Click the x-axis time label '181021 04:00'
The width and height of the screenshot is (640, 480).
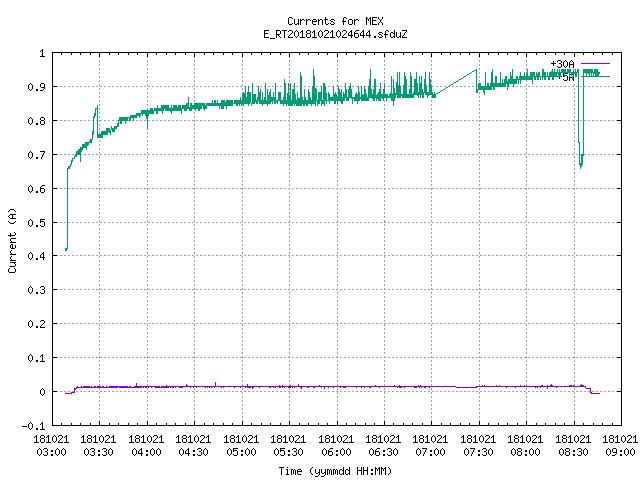[x=146, y=446]
